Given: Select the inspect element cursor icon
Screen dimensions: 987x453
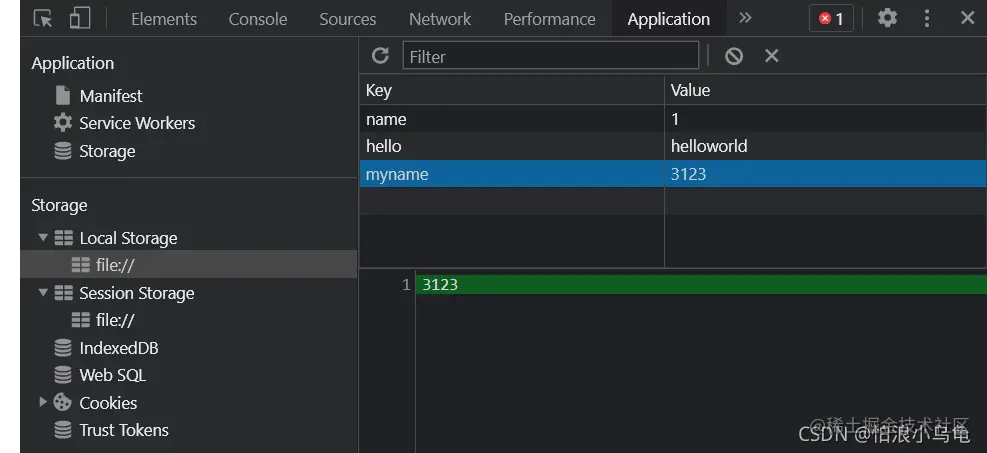Looking at the screenshot, I should (x=43, y=19).
